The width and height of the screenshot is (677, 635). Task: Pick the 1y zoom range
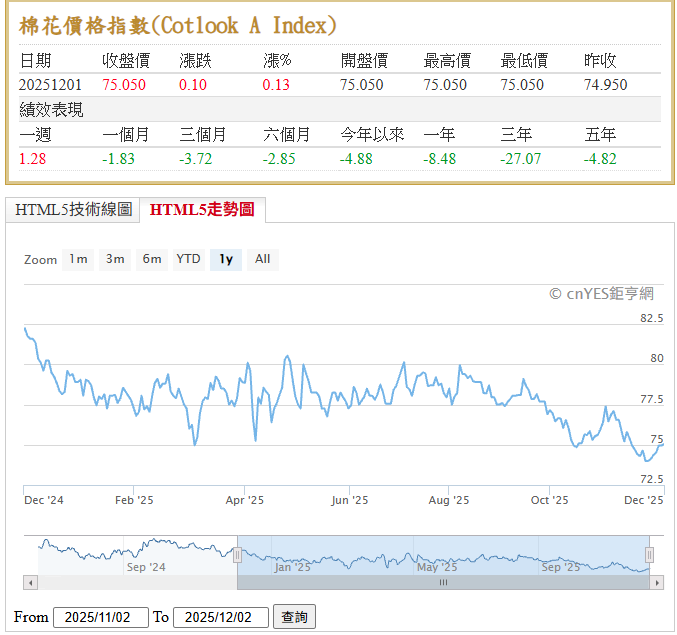226,259
